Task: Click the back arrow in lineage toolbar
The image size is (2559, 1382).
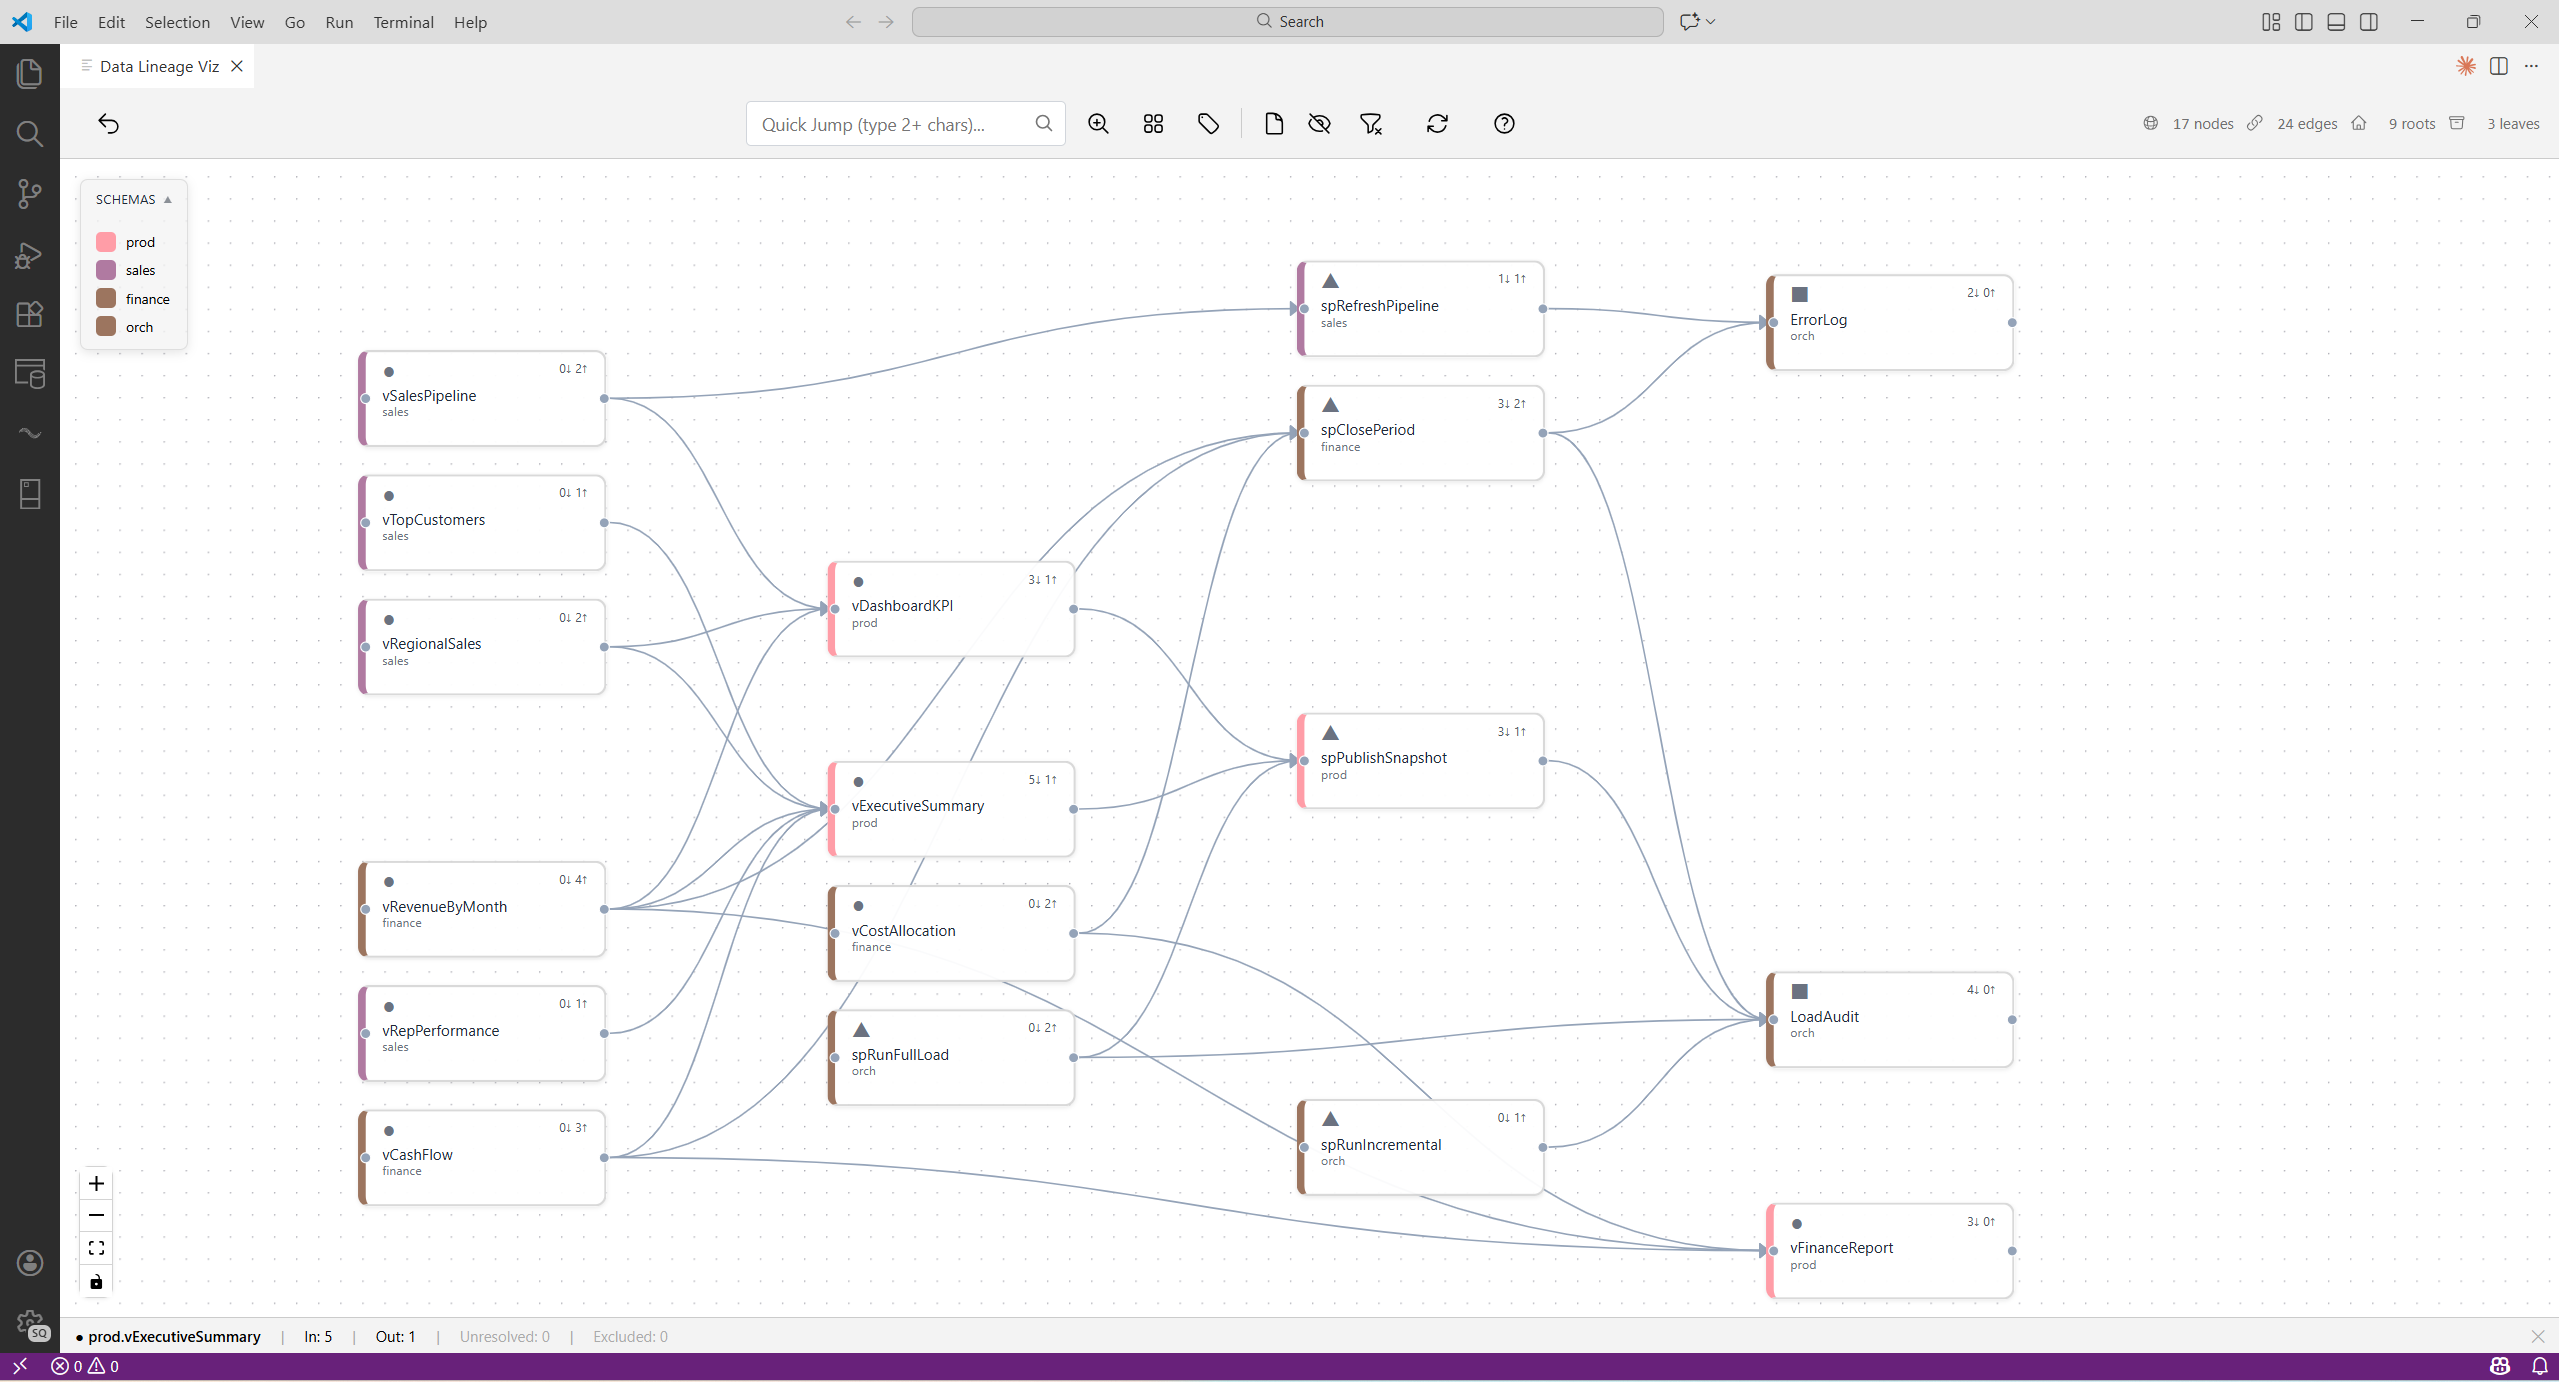Action: tap(109, 124)
